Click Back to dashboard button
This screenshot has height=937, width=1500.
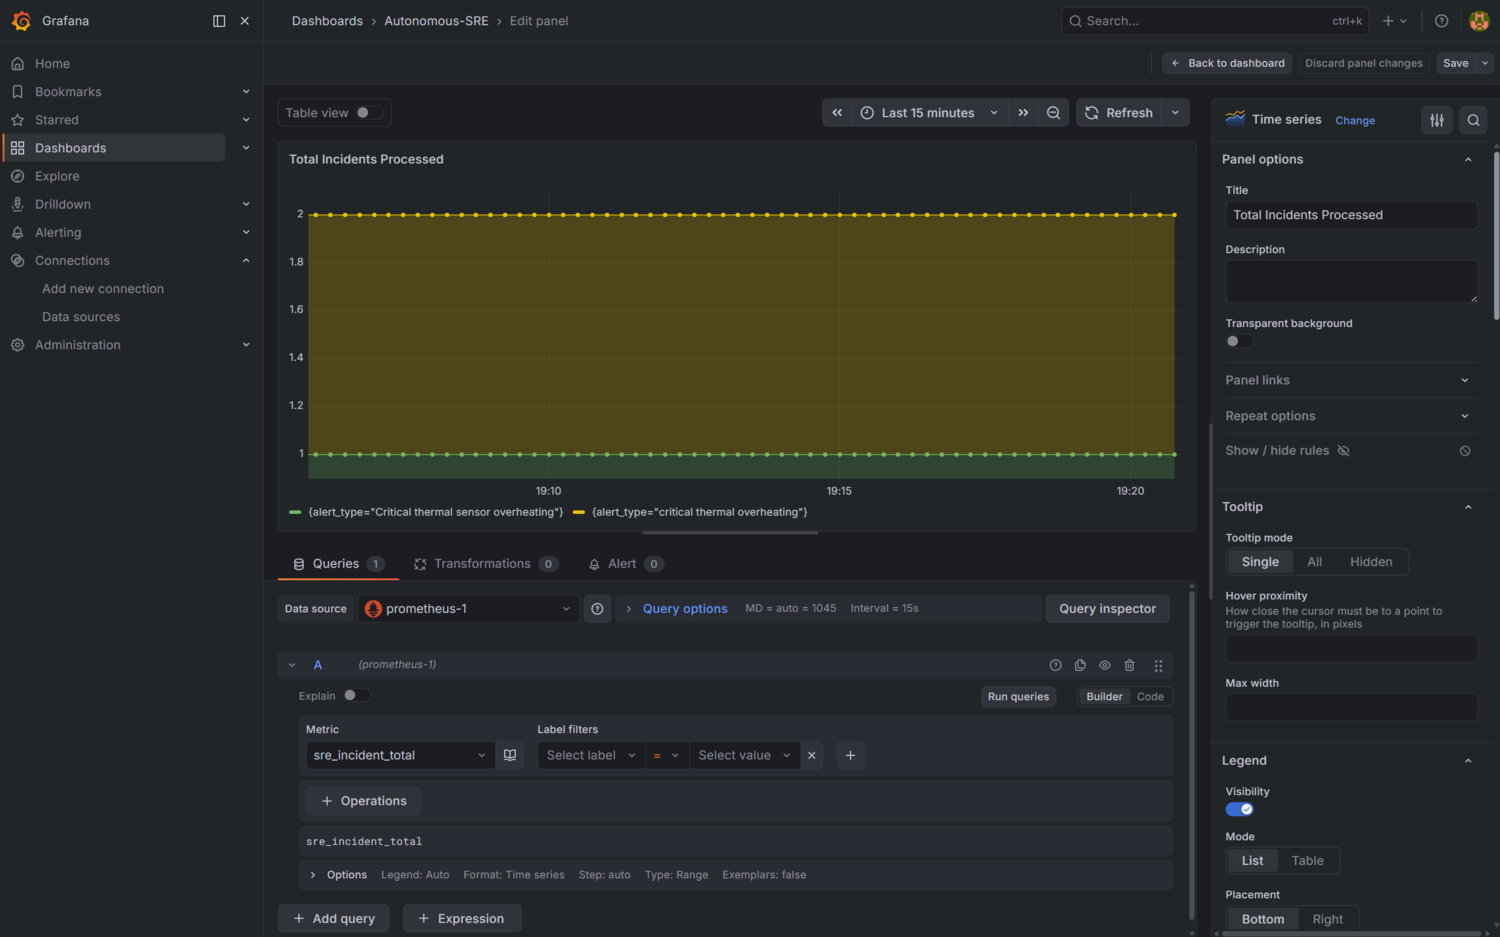[1227, 63]
